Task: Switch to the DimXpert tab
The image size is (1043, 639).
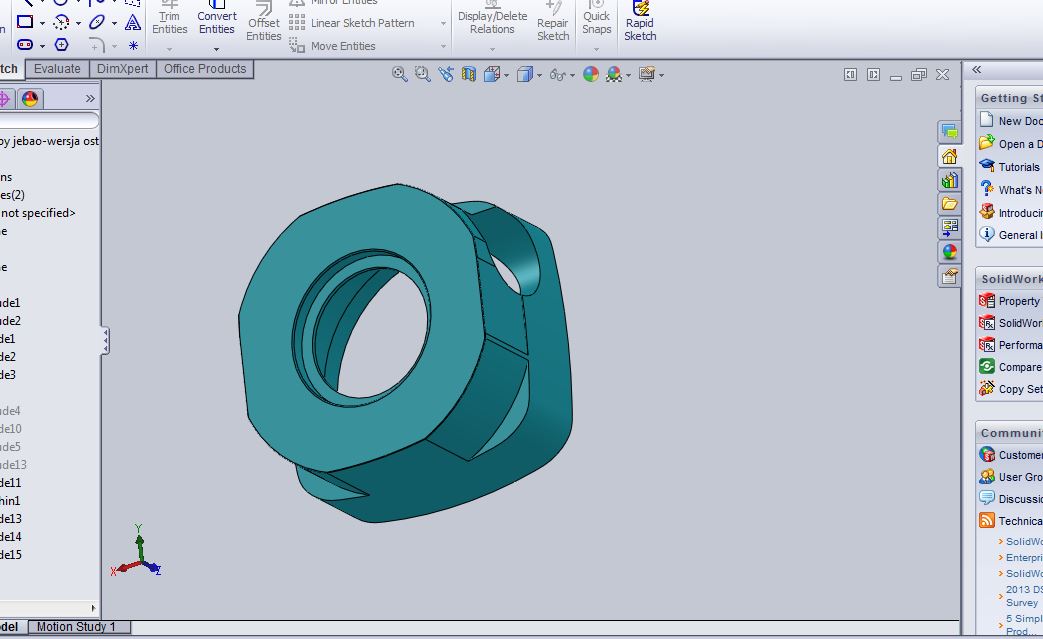Action: [x=122, y=69]
